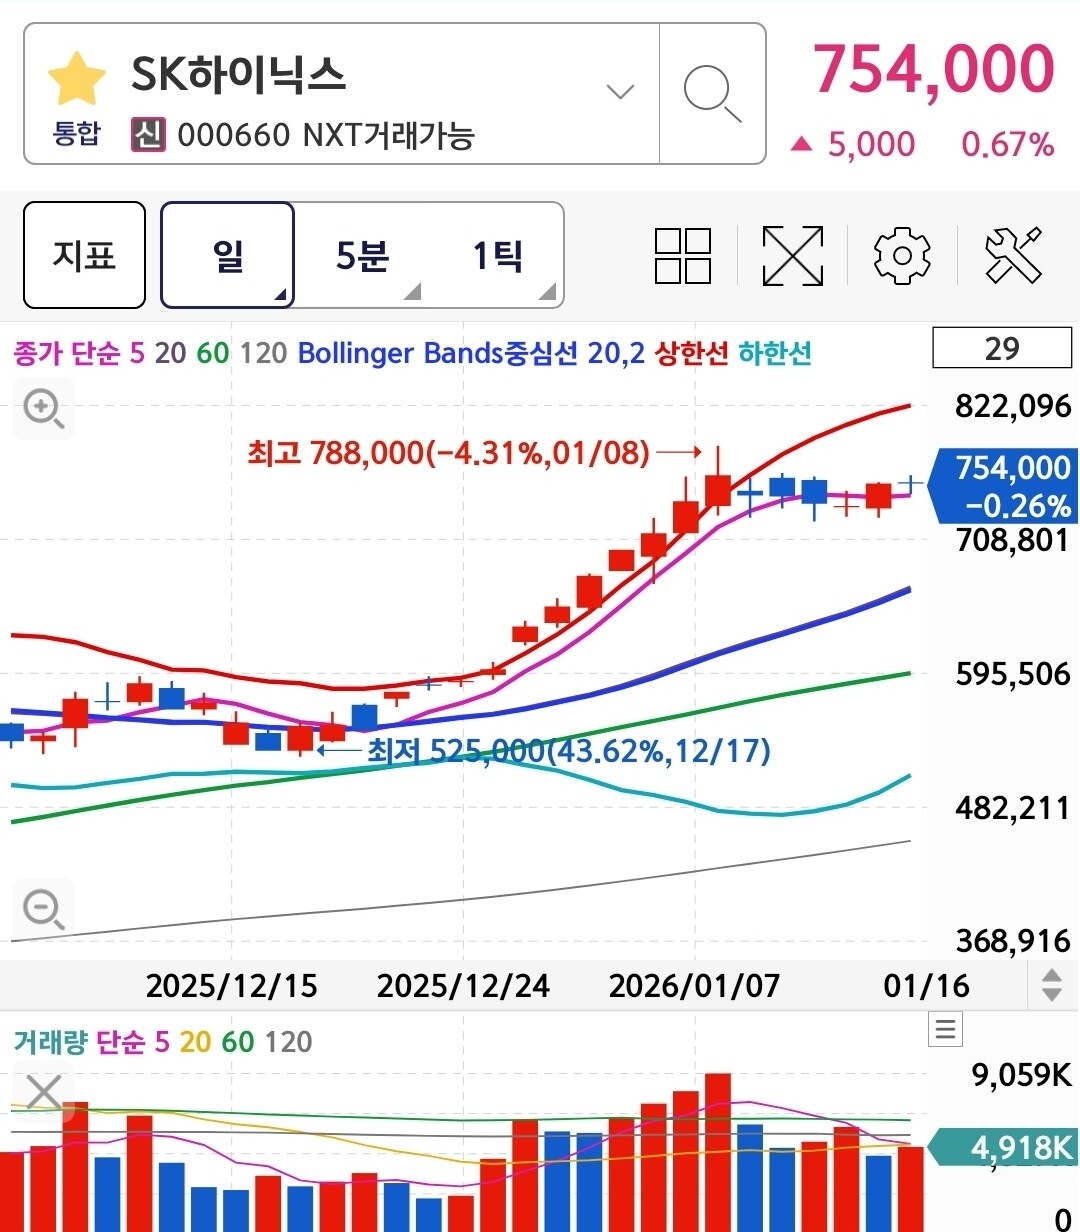
Task: Click the 2025/12/24 date label
Action: [463, 986]
